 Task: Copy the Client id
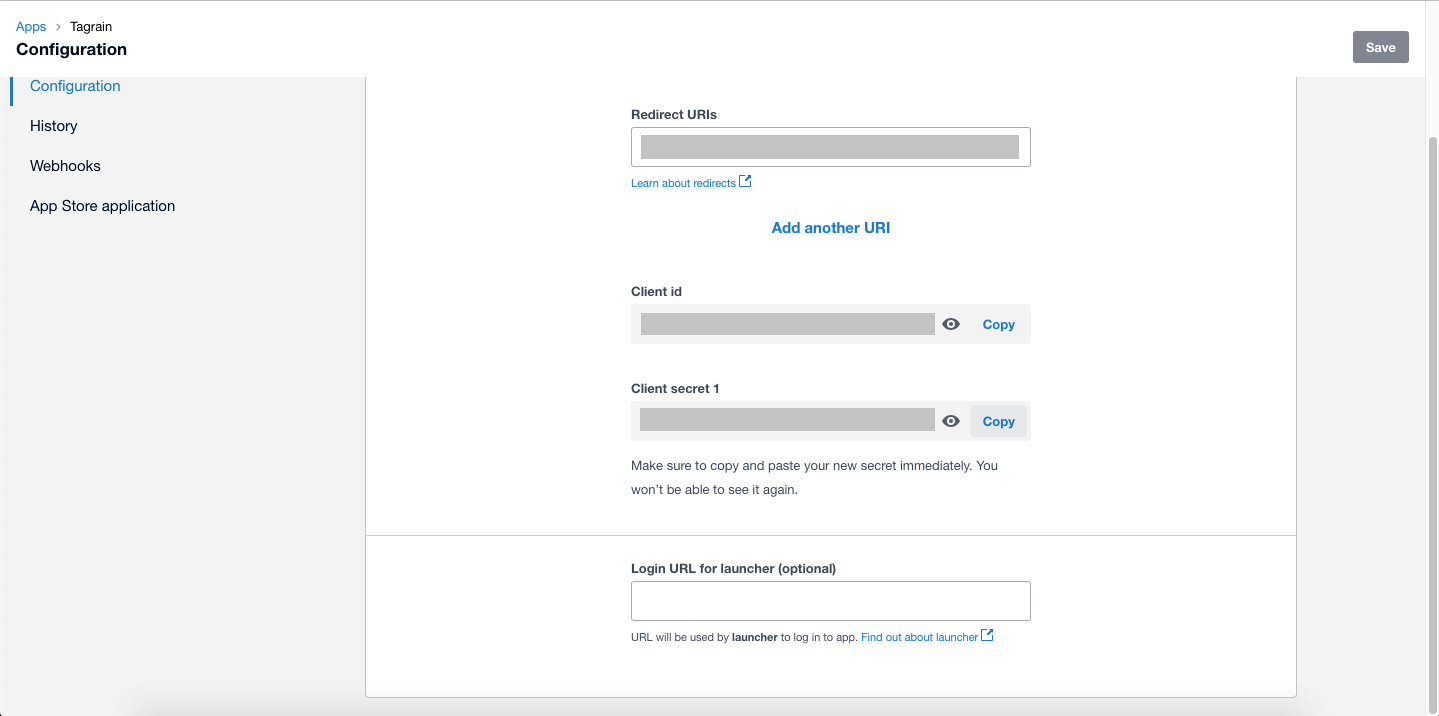[998, 324]
